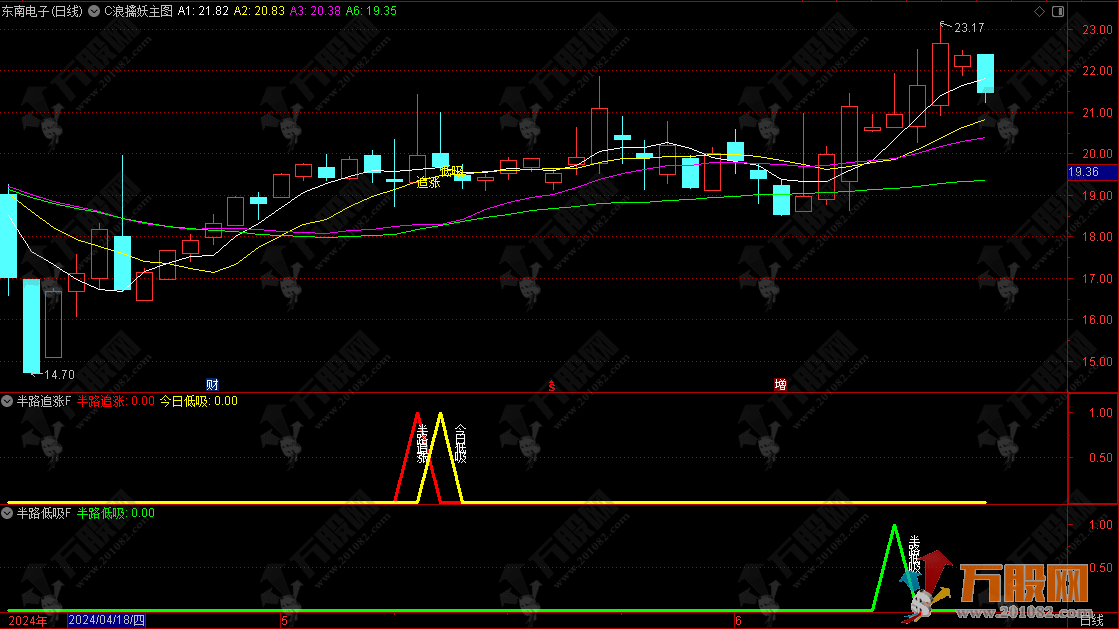Click the red S marker on timeline
This screenshot has width=1119, height=629.
click(x=552, y=386)
